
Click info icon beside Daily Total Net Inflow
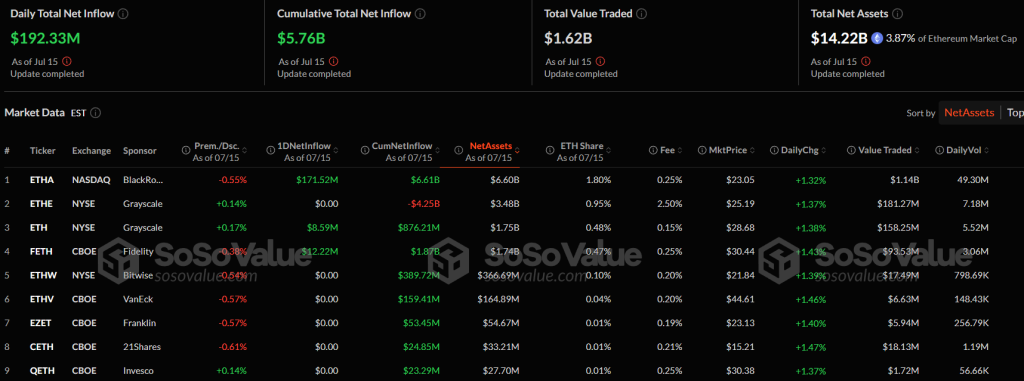pos(123,13)
